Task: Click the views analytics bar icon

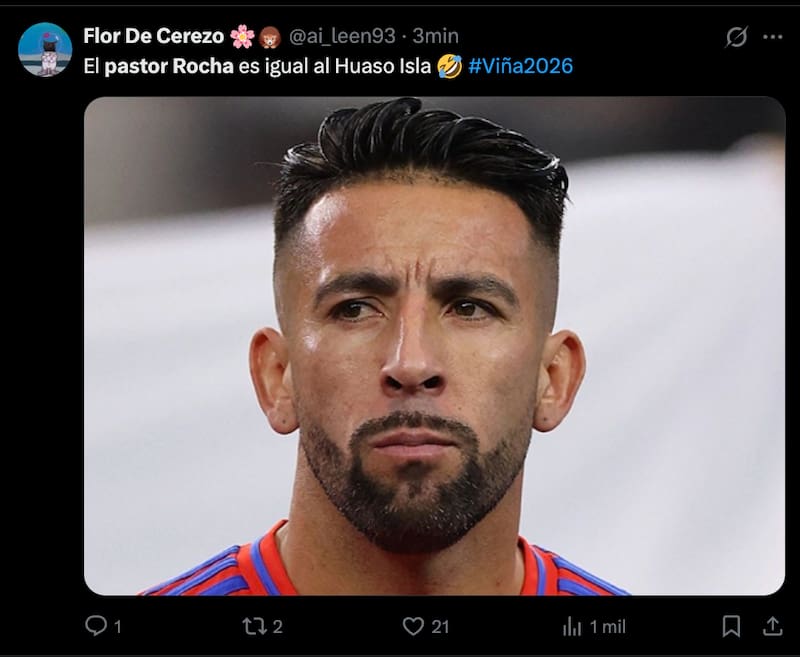Action: coord(572,626)
